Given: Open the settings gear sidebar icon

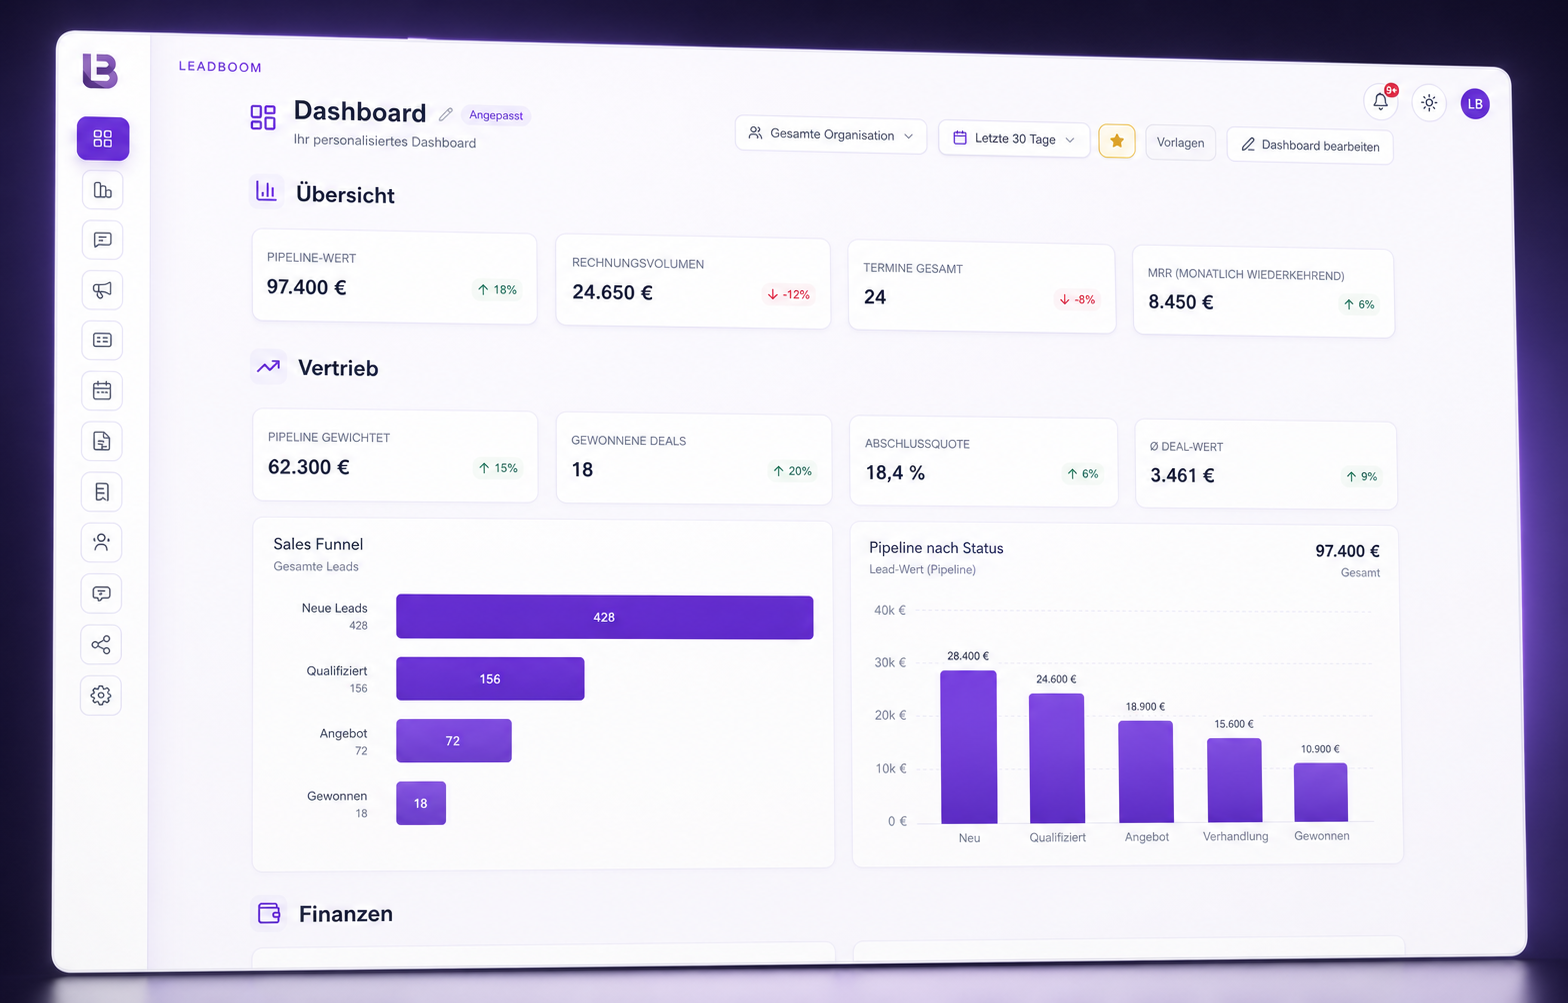Looking at the screenshot, I should [x=101, y=695].
